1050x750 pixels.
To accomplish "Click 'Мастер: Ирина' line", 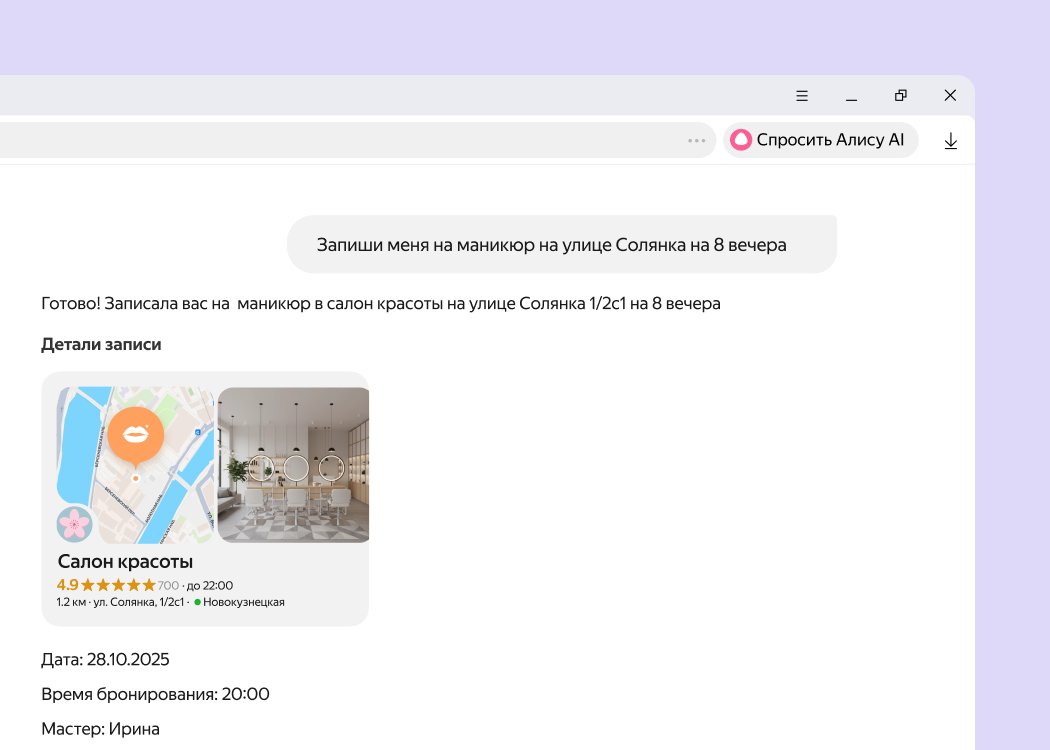I will point(100,729).
